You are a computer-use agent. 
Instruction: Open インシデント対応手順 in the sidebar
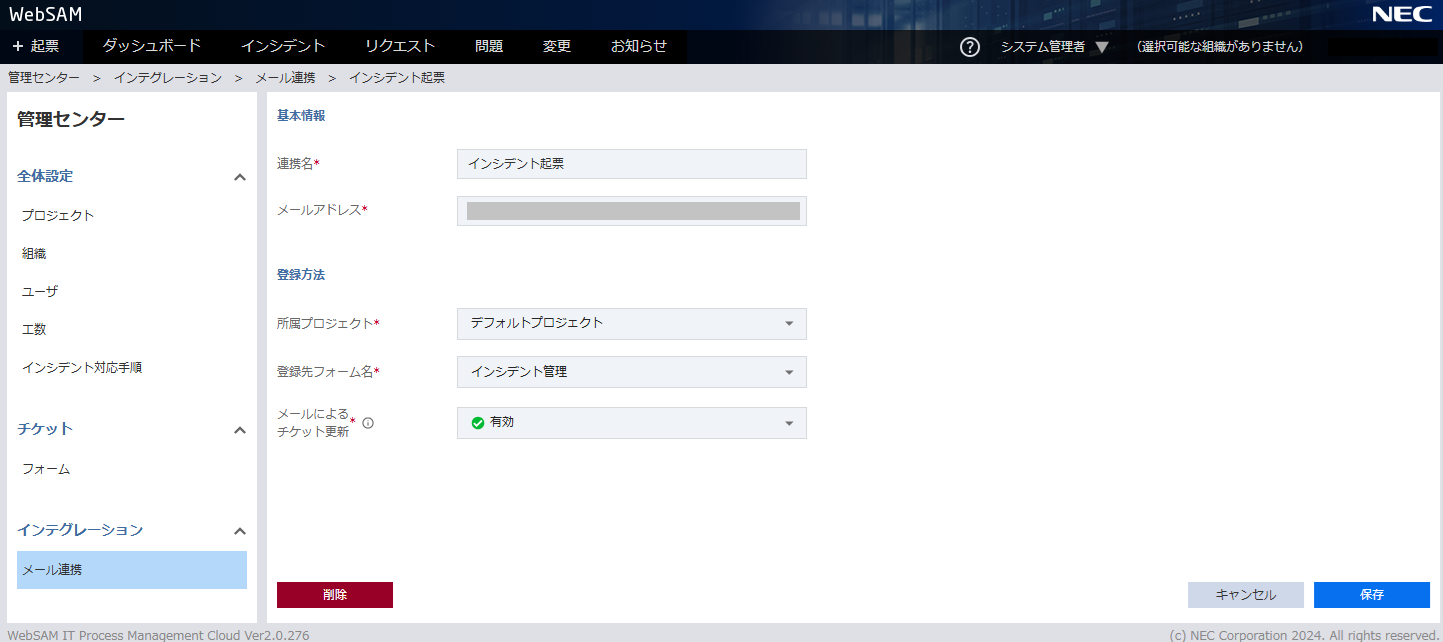[x=82, y=368]
